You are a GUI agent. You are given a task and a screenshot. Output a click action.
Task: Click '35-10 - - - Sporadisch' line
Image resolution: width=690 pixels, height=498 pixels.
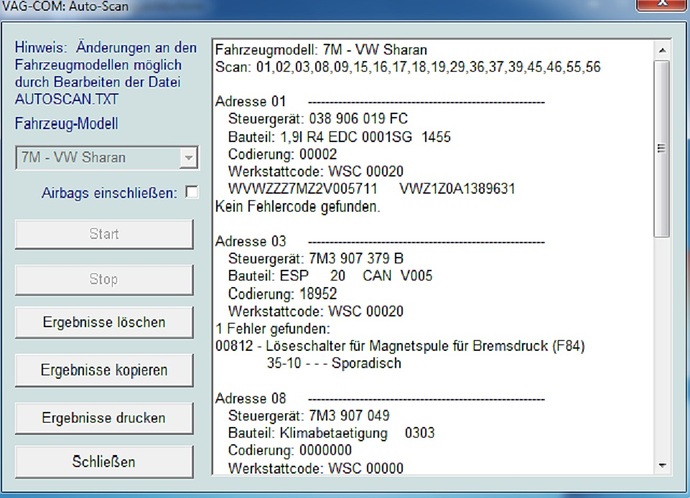point(334,363)
